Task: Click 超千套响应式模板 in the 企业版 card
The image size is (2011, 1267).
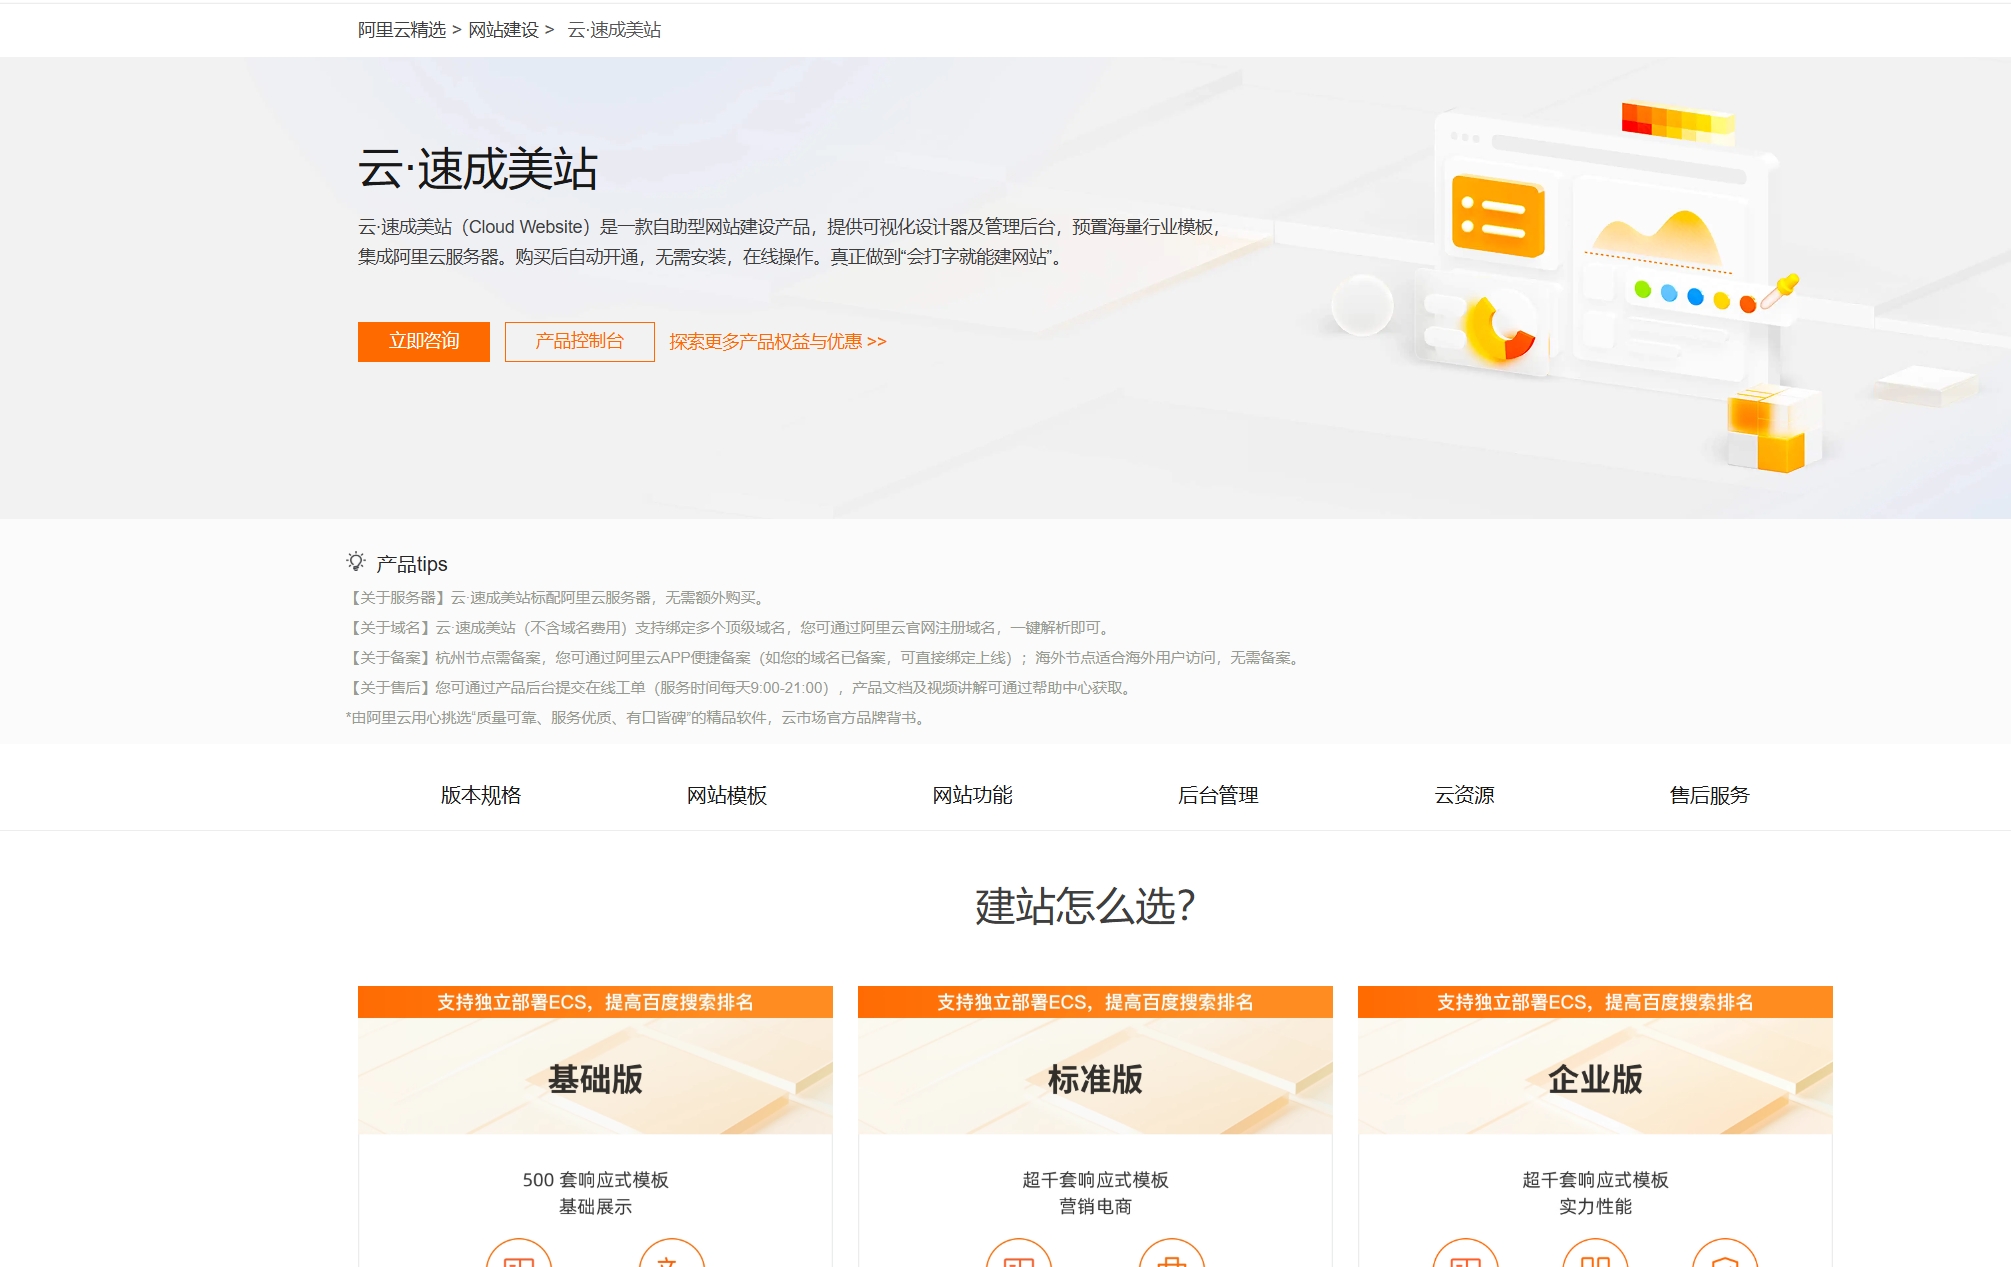Action: [1595, 1180]
